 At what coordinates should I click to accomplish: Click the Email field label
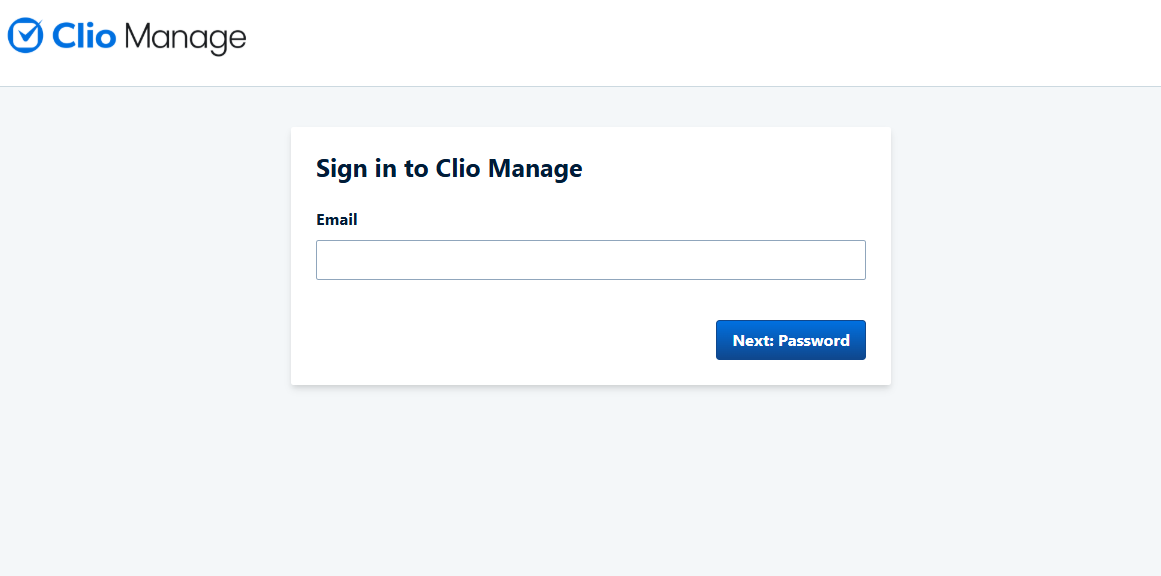click(337, 220)
